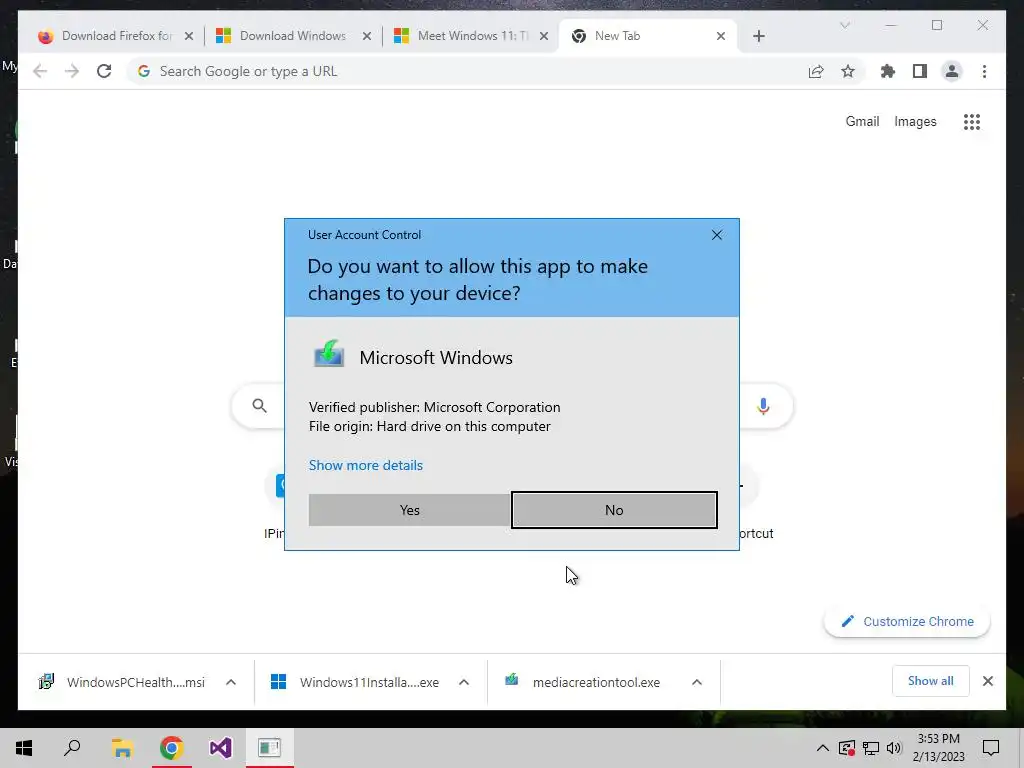Expand options for mediacreationtool.exe download

697,682
